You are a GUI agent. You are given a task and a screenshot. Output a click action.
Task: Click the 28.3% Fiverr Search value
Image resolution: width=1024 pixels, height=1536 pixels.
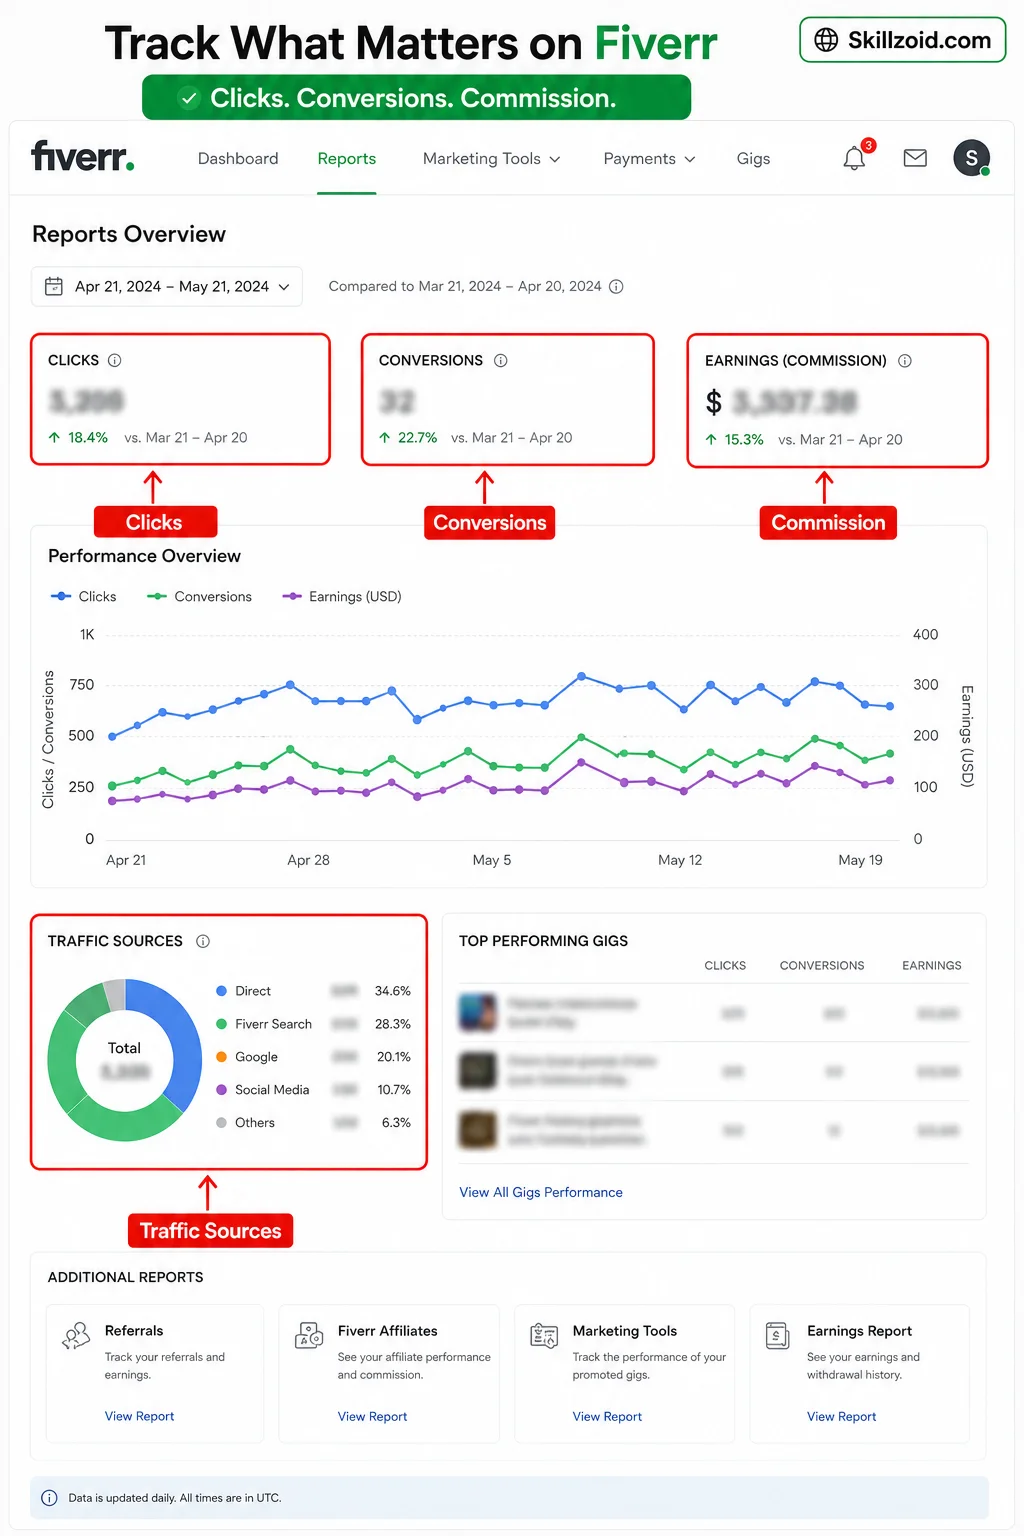[393, 1024]
